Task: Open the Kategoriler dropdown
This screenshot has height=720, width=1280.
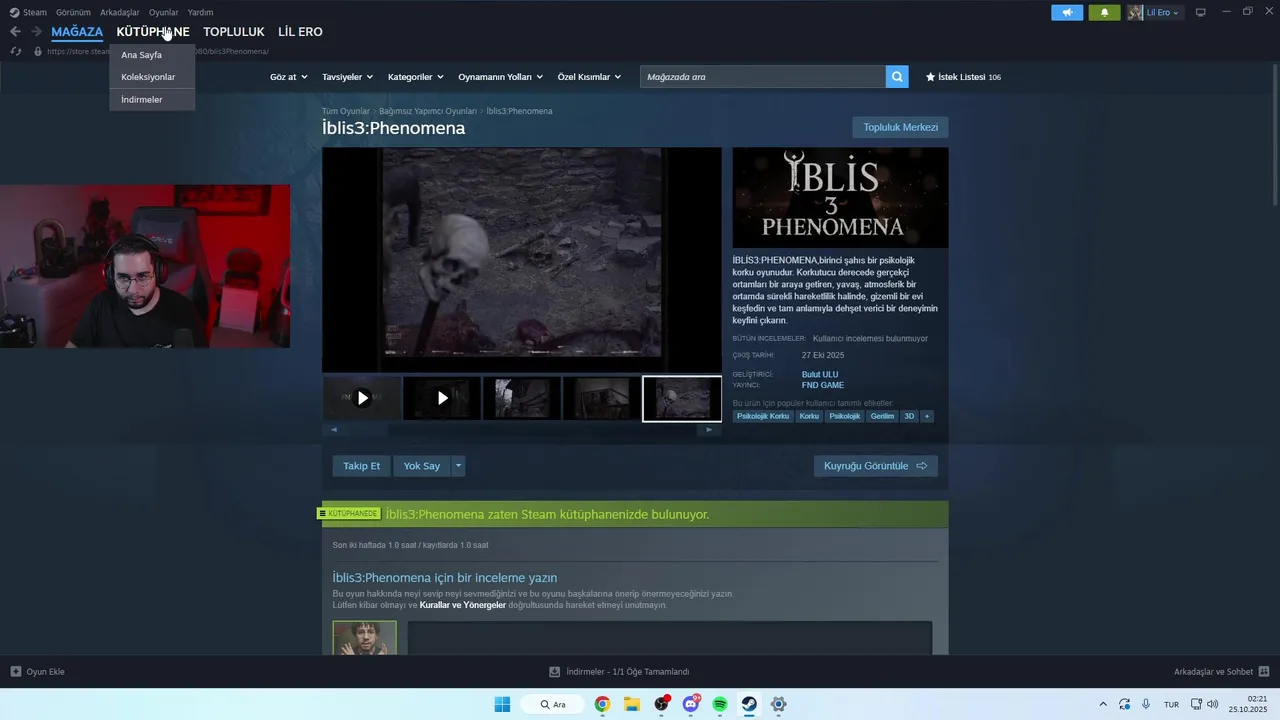Action: 416,77
